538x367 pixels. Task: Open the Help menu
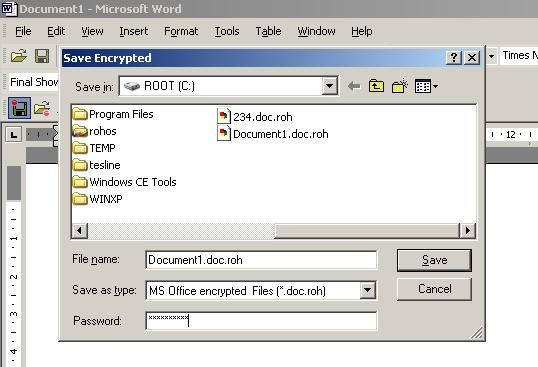362,31
